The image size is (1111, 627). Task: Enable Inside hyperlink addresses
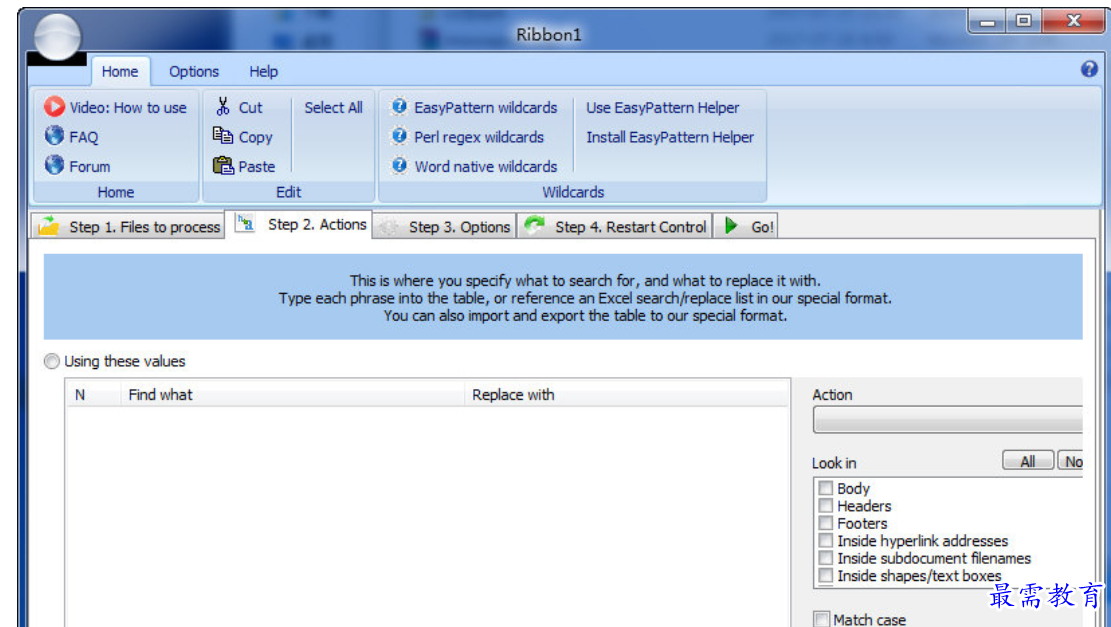point(825,541)
